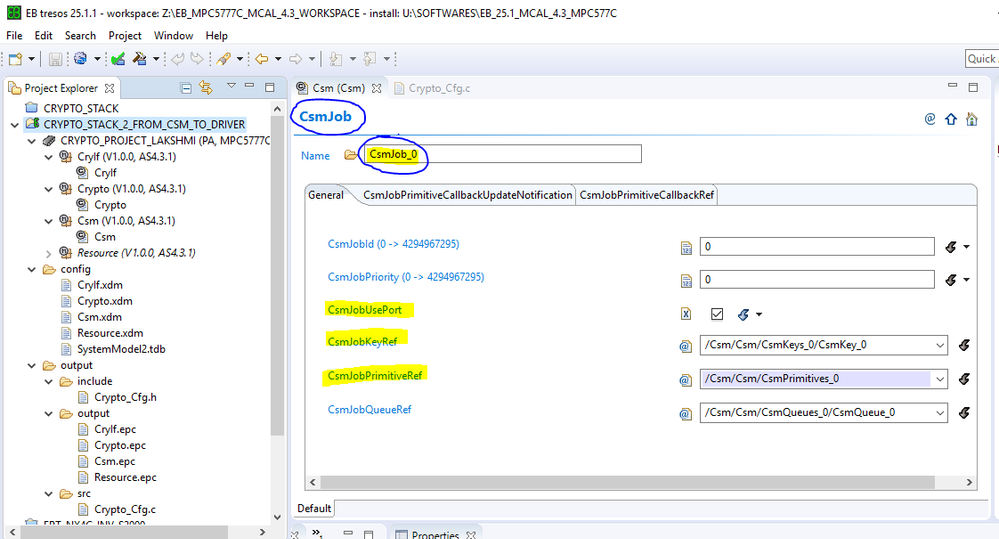Open the Generate project dropdown arrow
This screenshot has width=999, height=539.
point(156,59)
